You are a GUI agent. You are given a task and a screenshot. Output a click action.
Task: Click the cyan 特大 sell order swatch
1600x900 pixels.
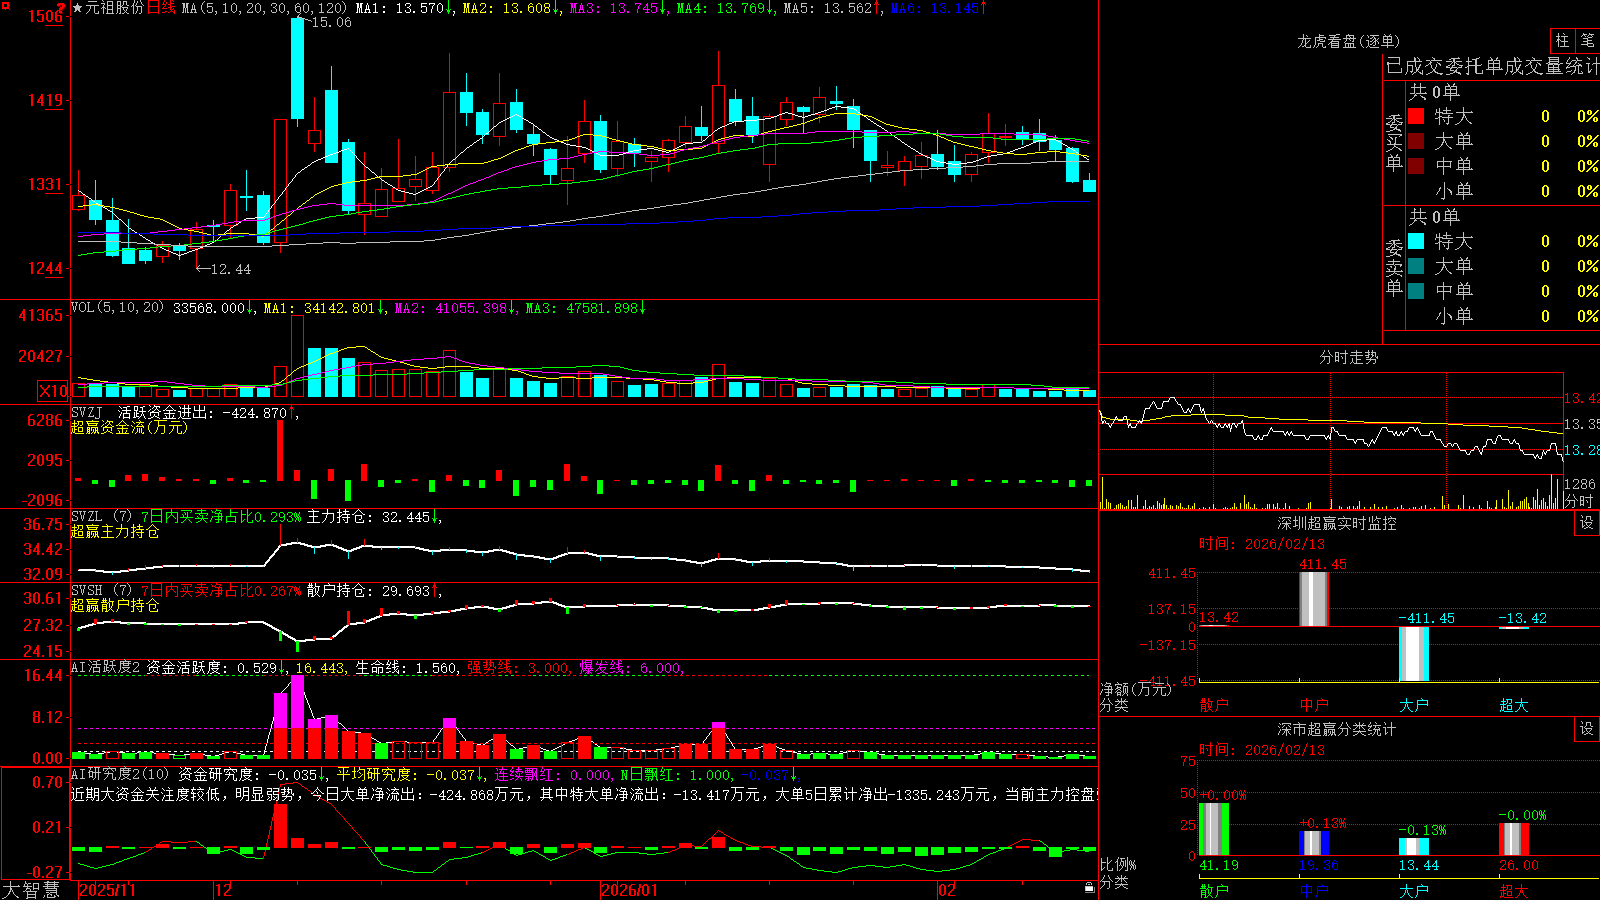coord(1416,241)
